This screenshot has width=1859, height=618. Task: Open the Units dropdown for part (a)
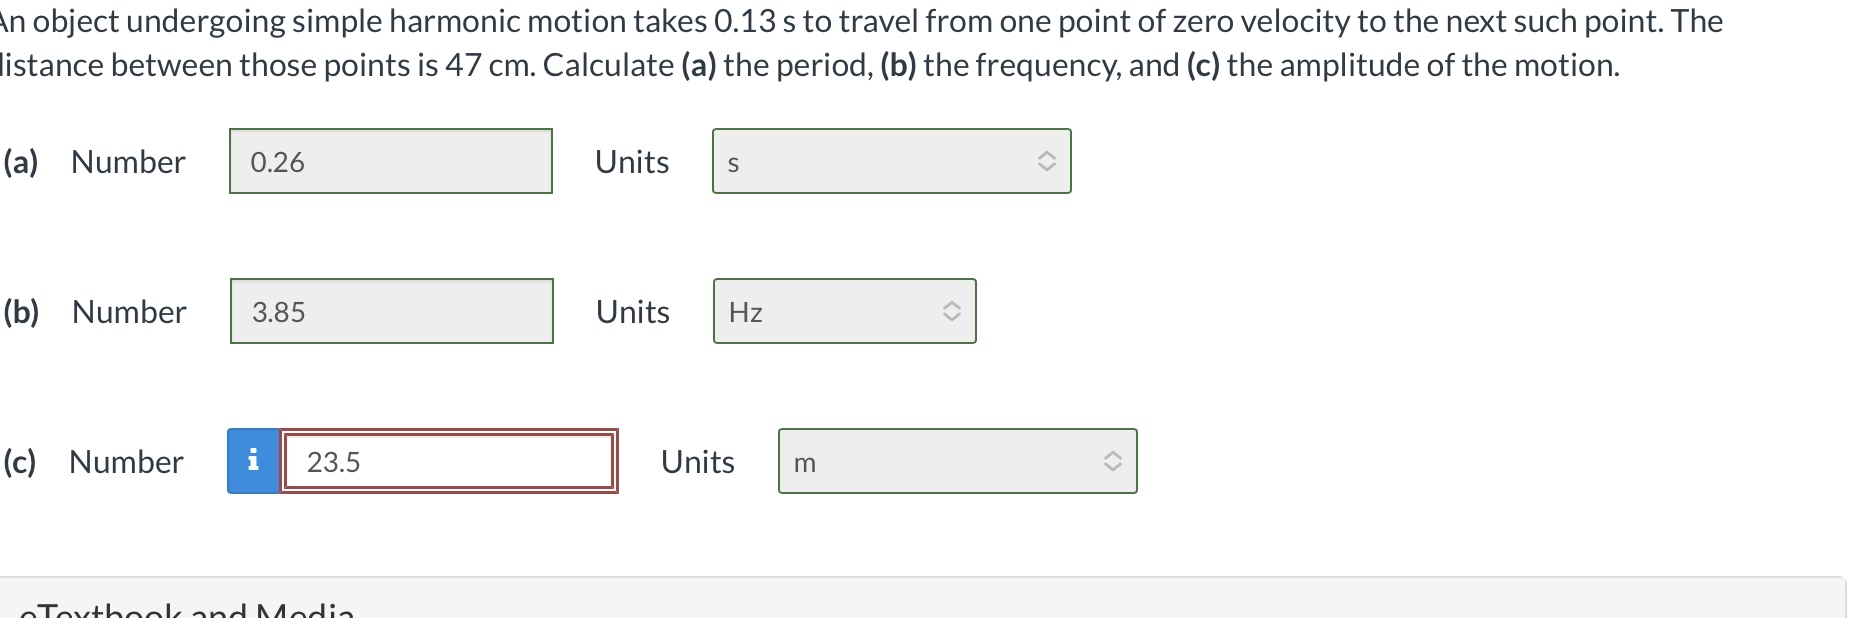click(891, 161)
